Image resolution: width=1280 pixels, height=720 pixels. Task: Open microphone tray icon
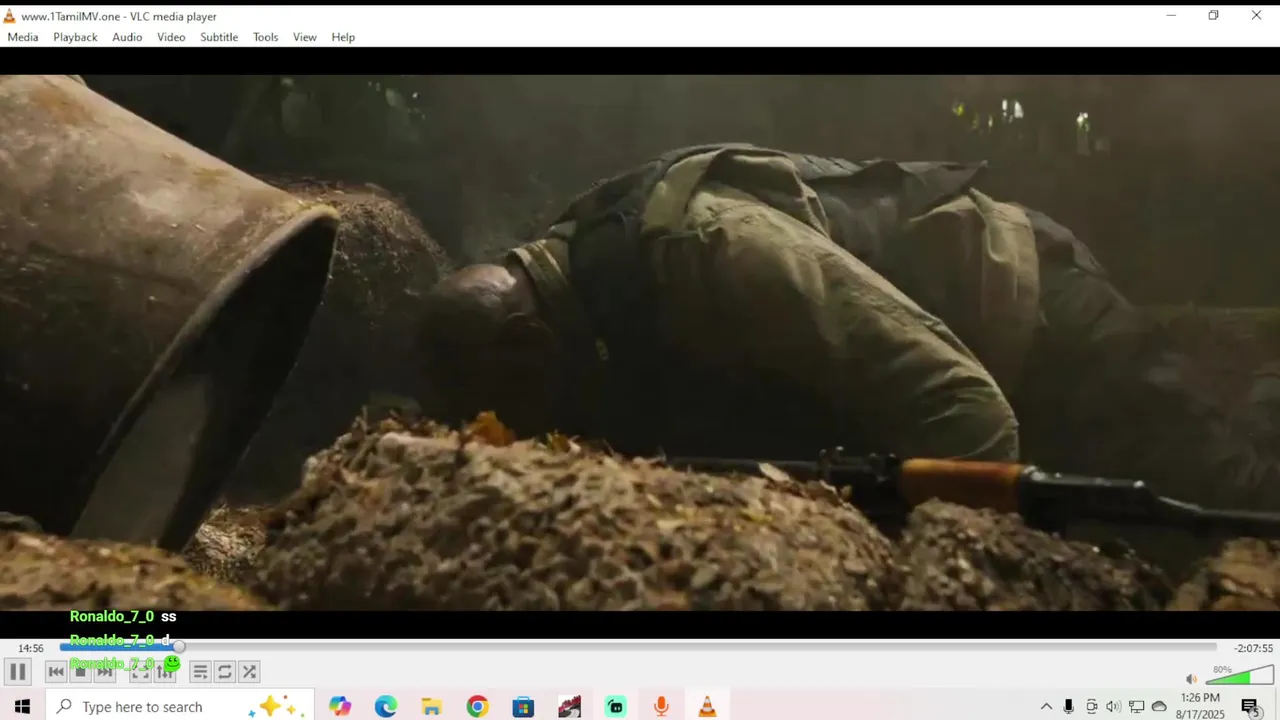1069,706
